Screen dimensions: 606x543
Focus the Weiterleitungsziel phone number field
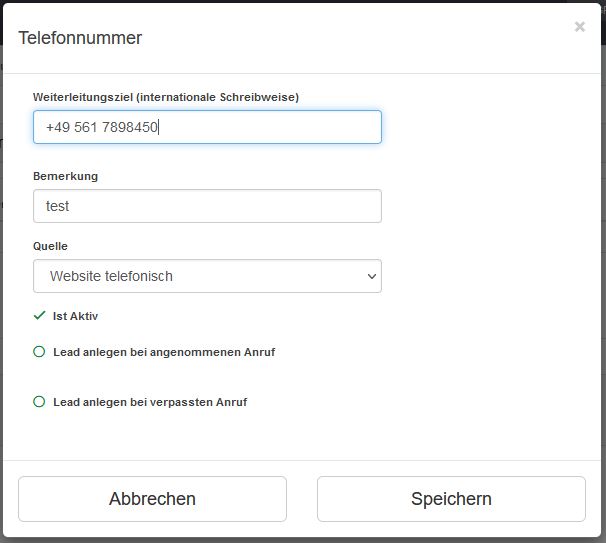(x=207, y=127)
